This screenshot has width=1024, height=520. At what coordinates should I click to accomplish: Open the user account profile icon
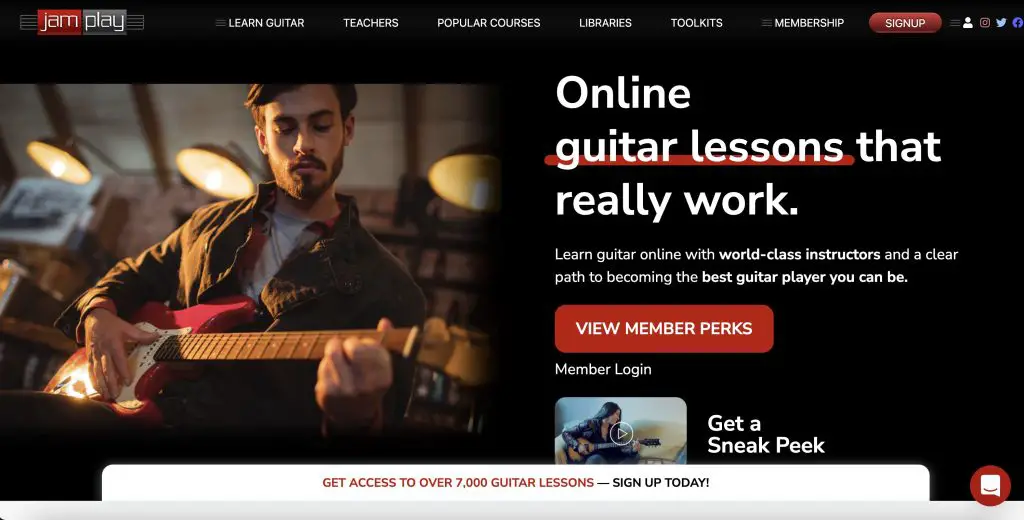point(968,23)
